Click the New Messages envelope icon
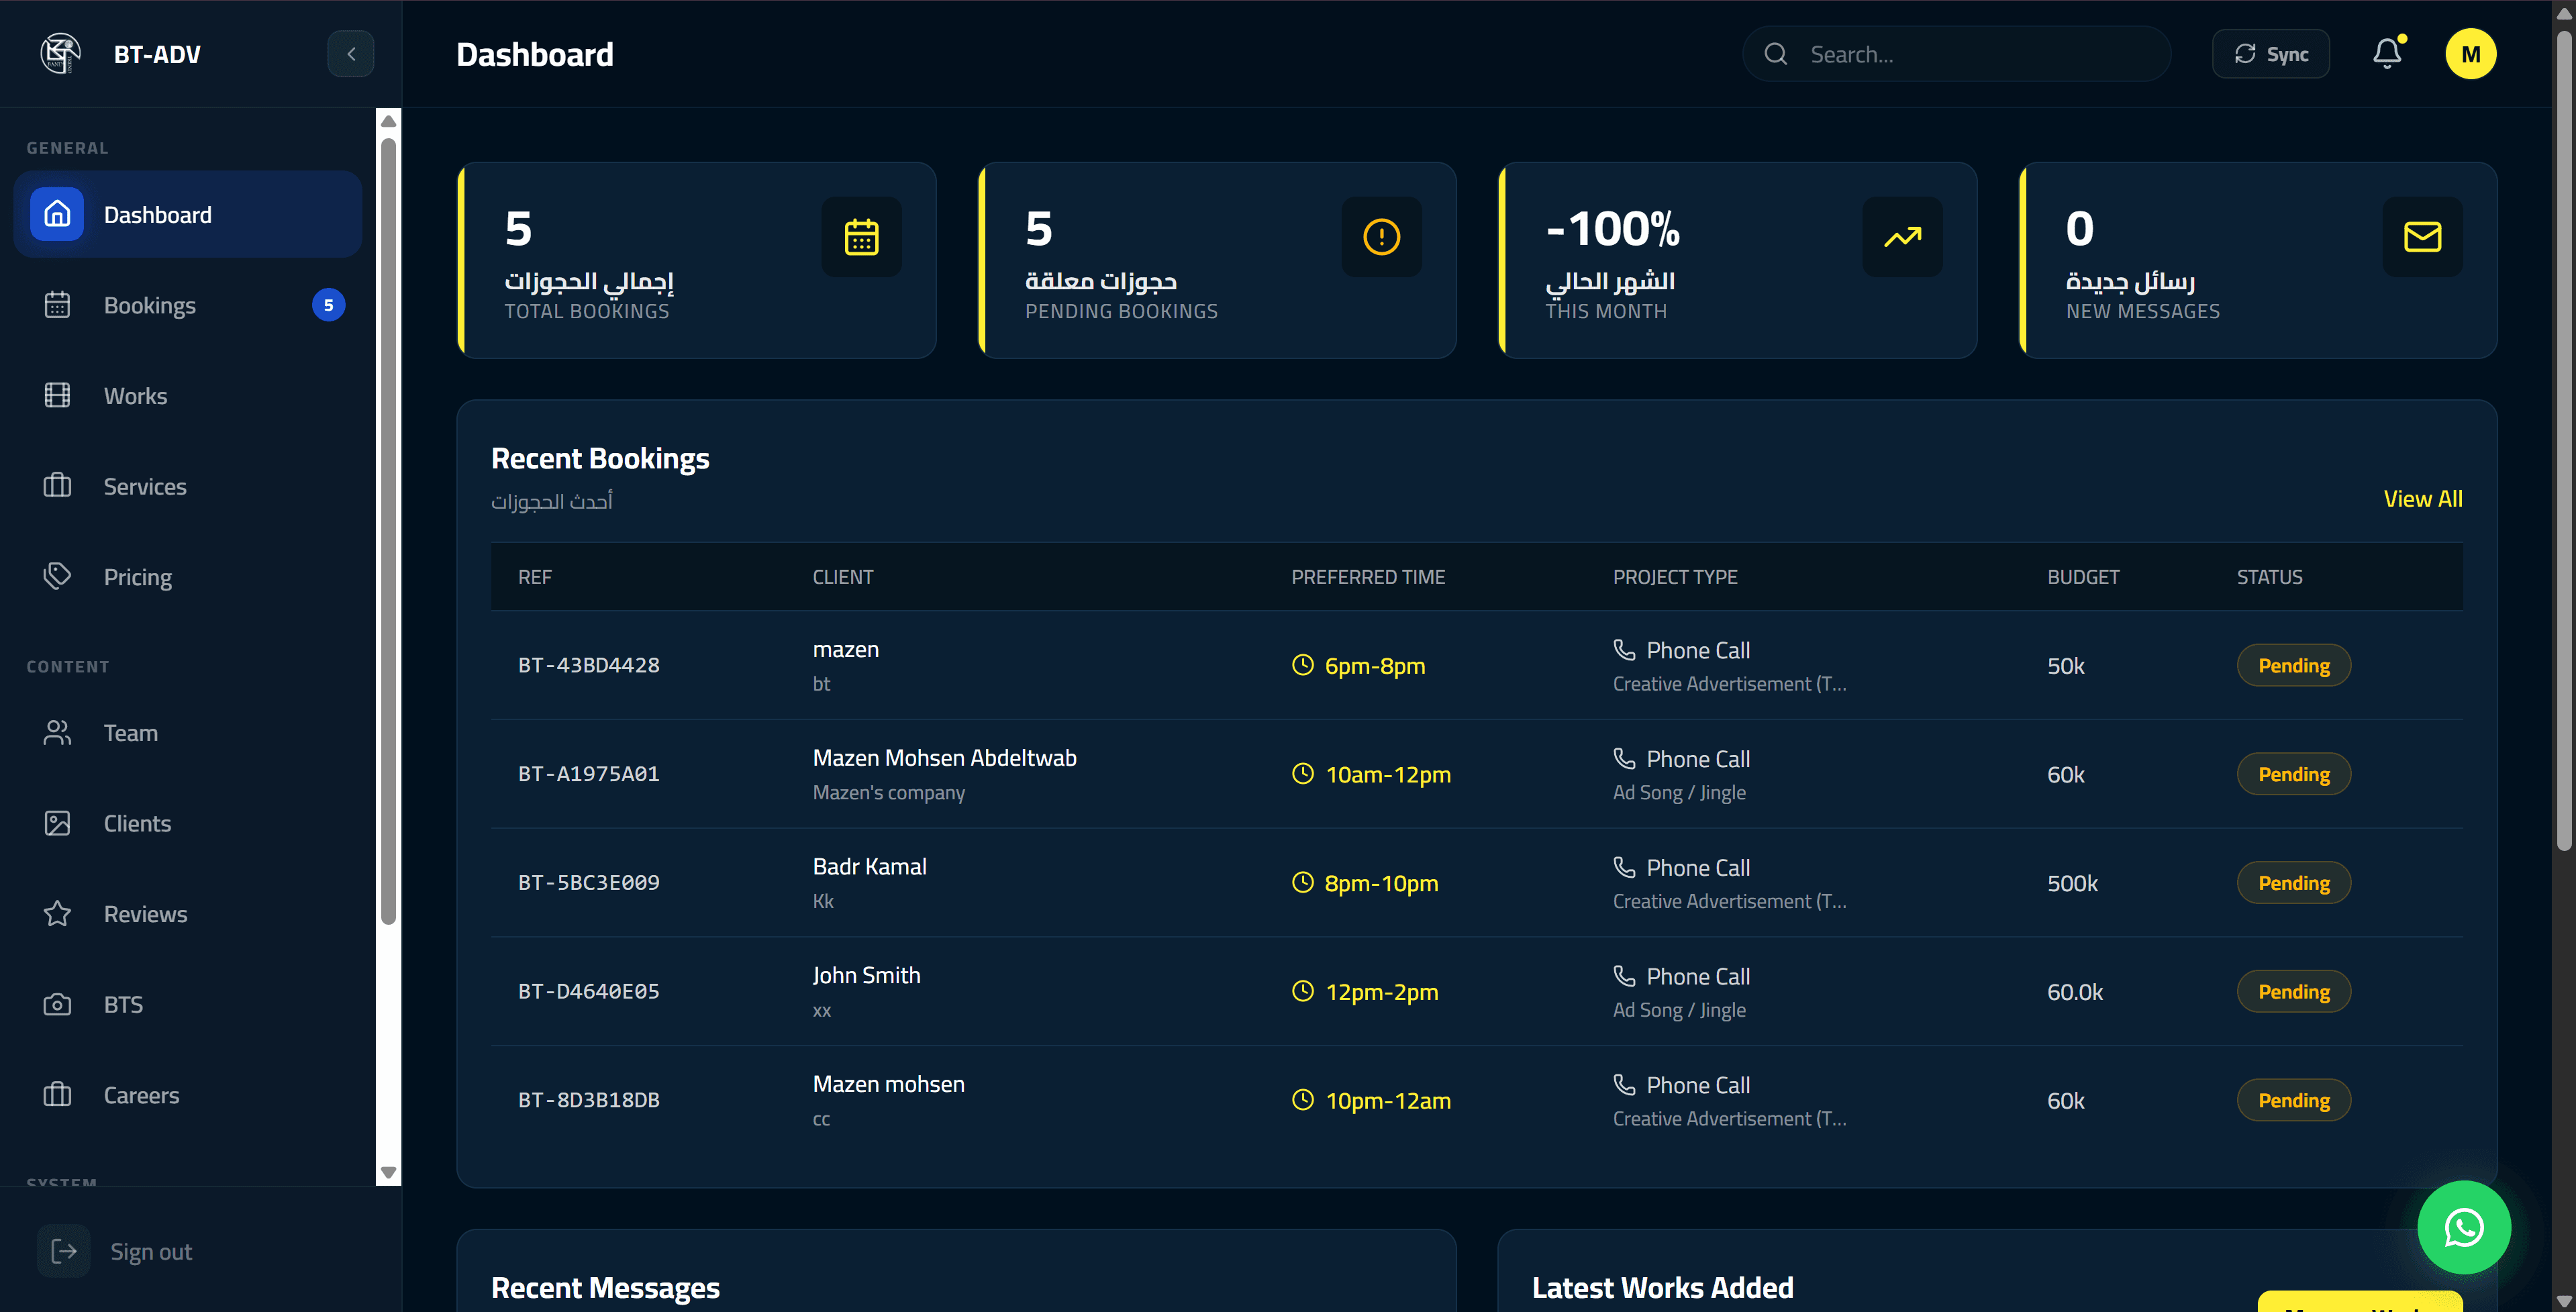2576x1312 pixels. [2422, 237]
